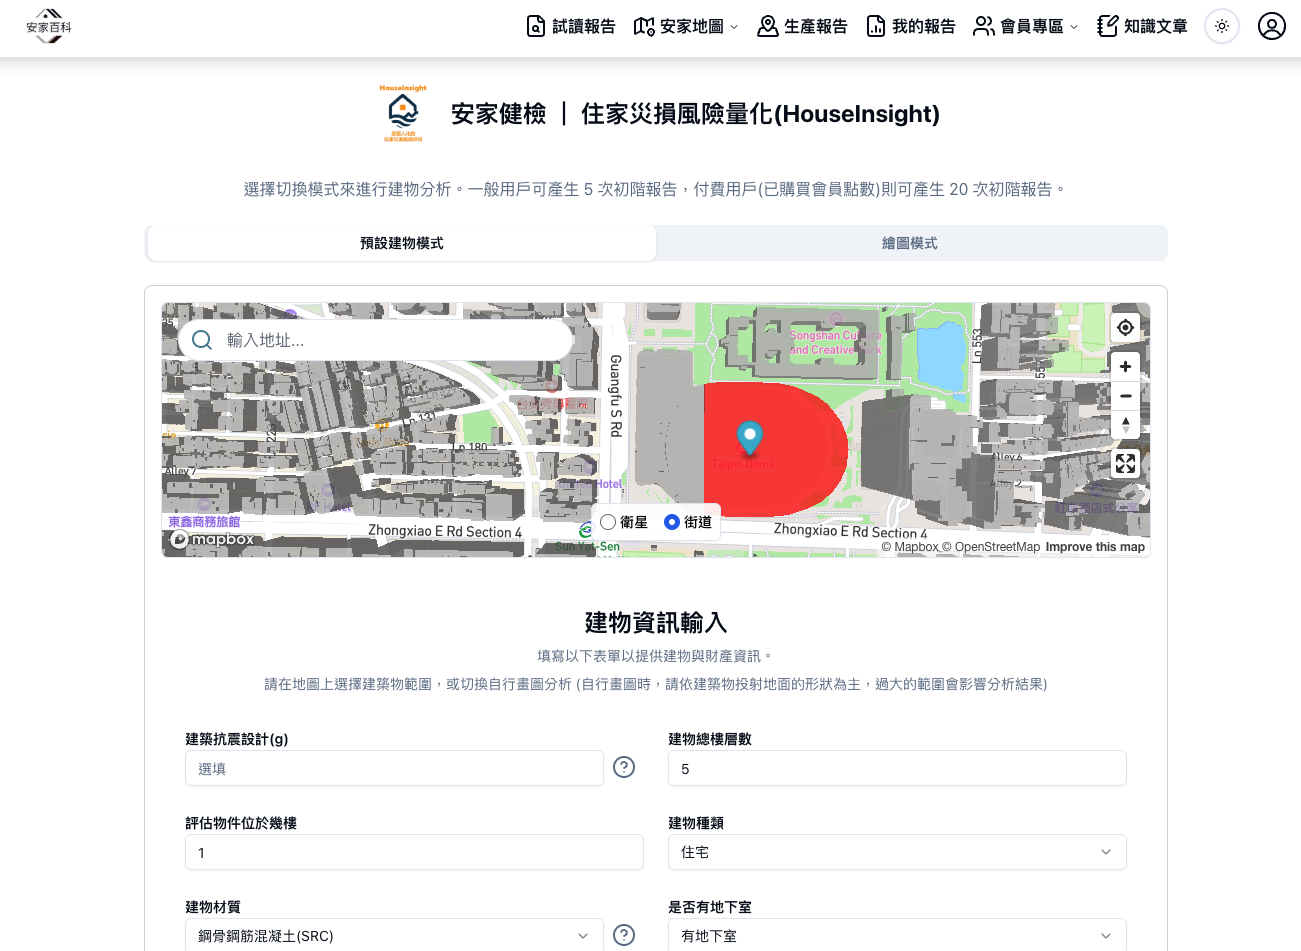
Task: Zoom in using the map plus icon
Action: pos(1125,366)
